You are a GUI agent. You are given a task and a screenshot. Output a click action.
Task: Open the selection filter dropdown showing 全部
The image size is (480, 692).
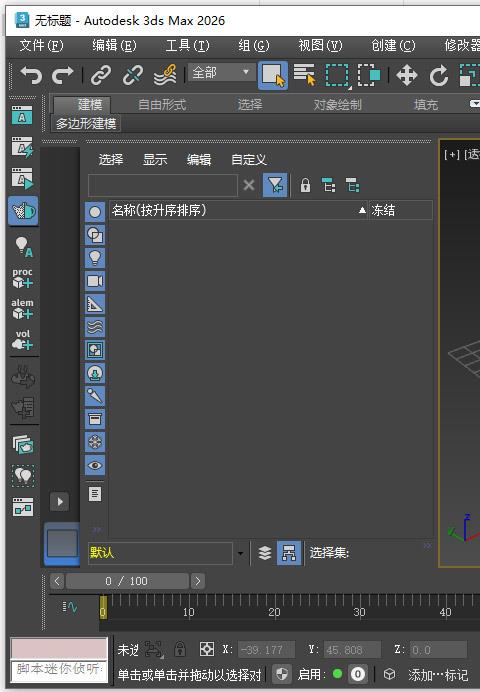(x=221, y=72)
